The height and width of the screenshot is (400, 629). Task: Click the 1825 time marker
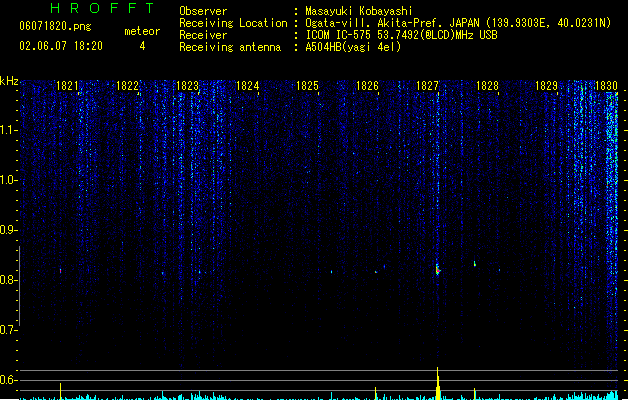tap(307, 86)
